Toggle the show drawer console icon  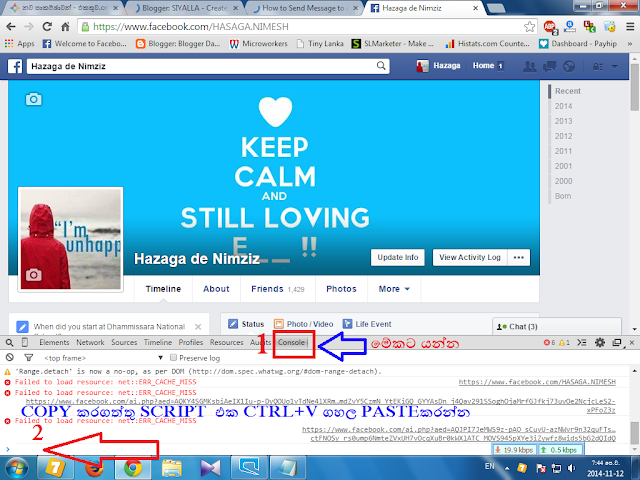pos(582,342)
